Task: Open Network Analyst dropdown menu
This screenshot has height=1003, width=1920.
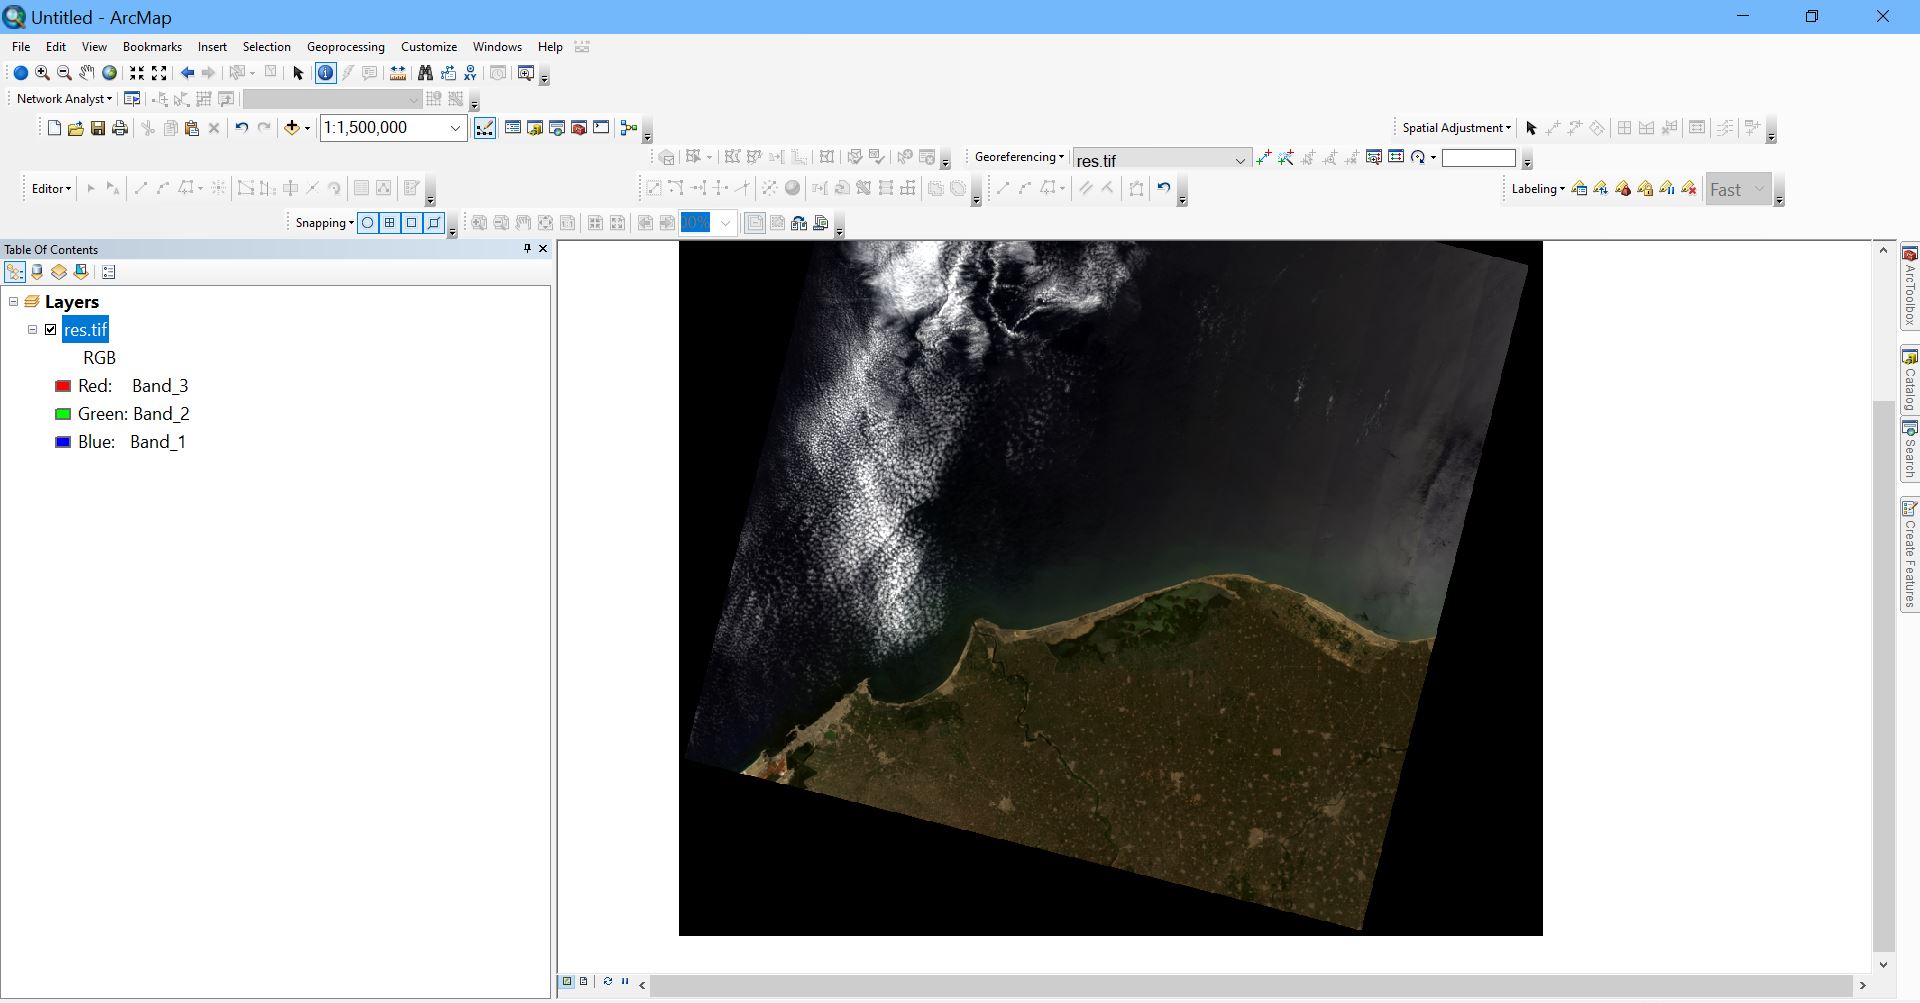Action: [64, 99]
